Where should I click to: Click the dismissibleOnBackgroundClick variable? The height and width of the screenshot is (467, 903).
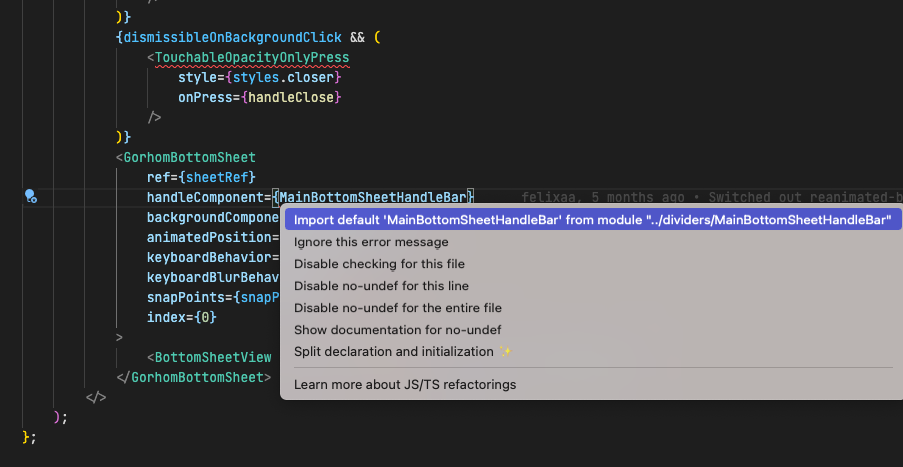[x=240, y=37]
